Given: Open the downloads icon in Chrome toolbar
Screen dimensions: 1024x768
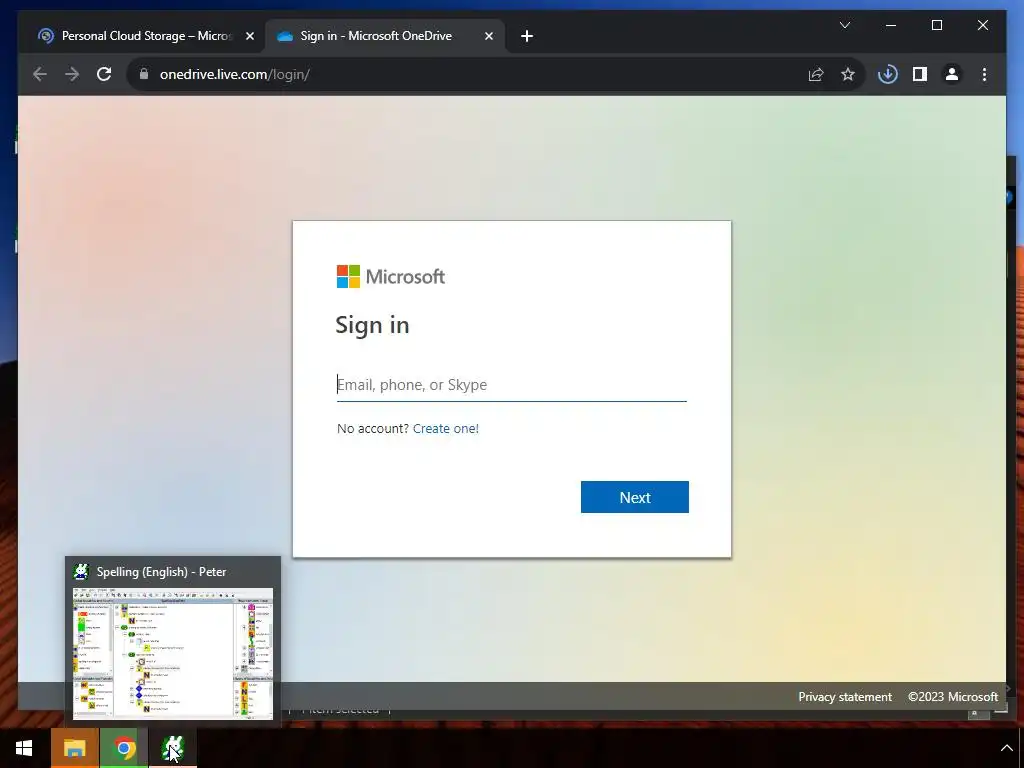Looking at the screenshot, I should pyautogui.click(x=888, y=74).
